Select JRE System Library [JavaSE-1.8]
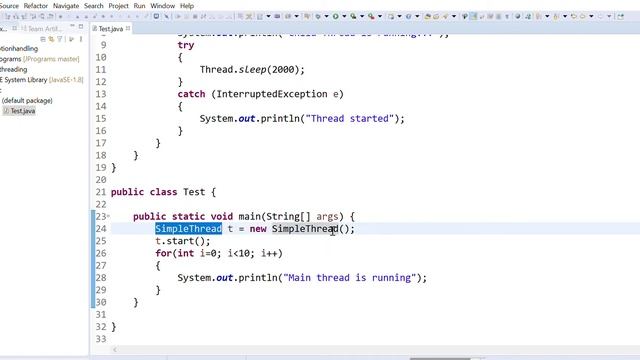The width and height of the screenshot is (640, 360). [x=42, y=80]
